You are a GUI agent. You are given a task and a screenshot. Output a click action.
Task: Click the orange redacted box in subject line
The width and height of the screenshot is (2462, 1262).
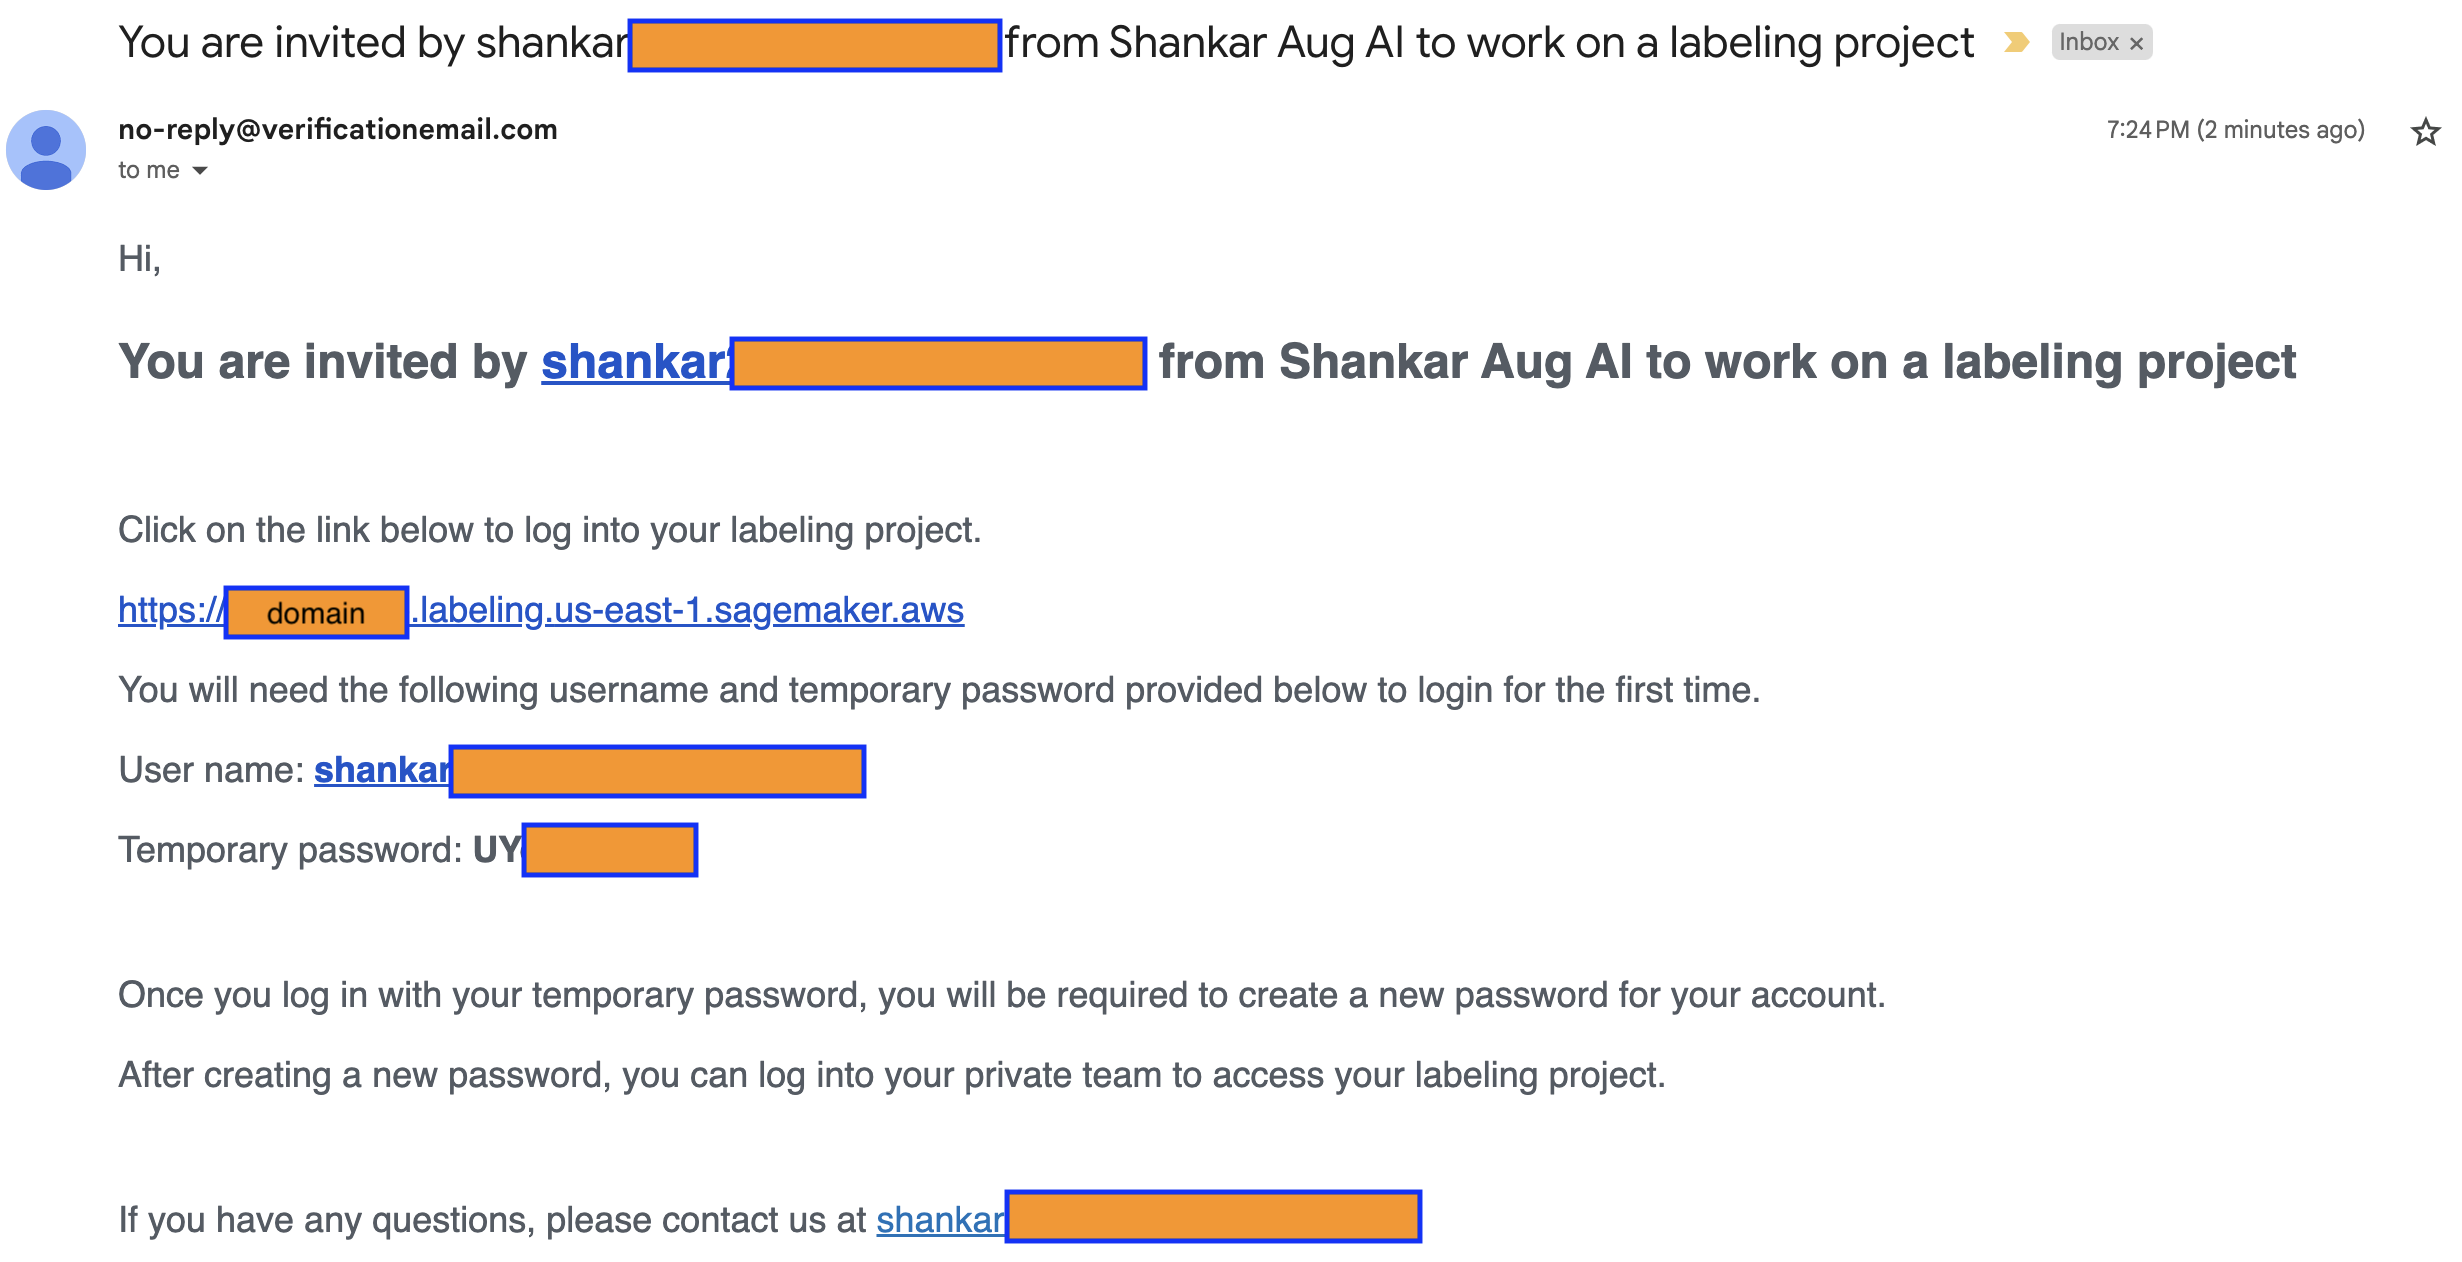pyautogui.click(x=814, y=45)
